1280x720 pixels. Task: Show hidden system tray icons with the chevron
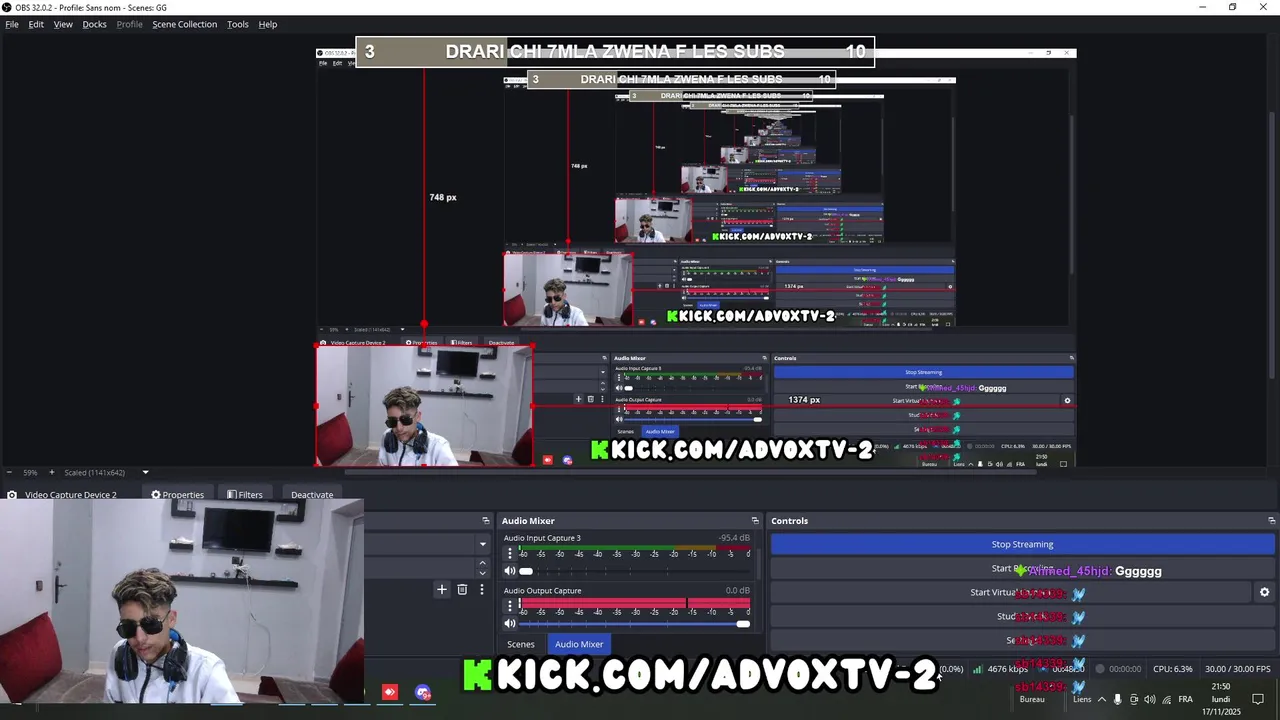(1102, 700)
